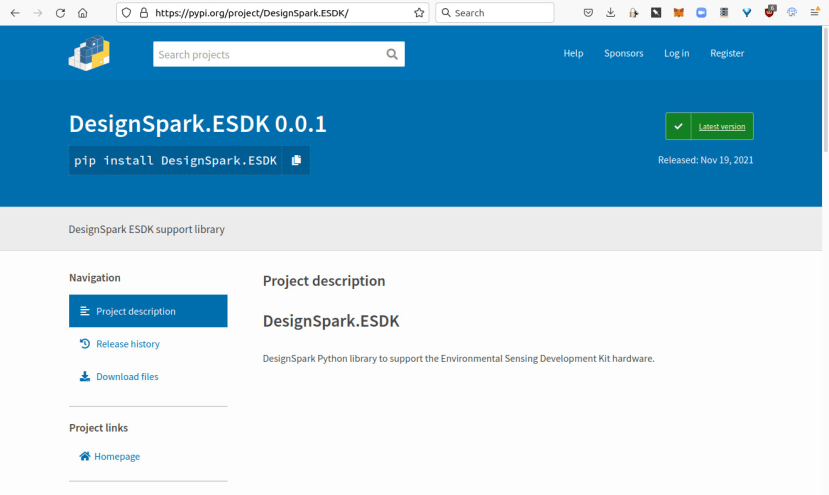
Task: Click the DesignSpark.ESDK description heading
Action: tap(331, 321)
